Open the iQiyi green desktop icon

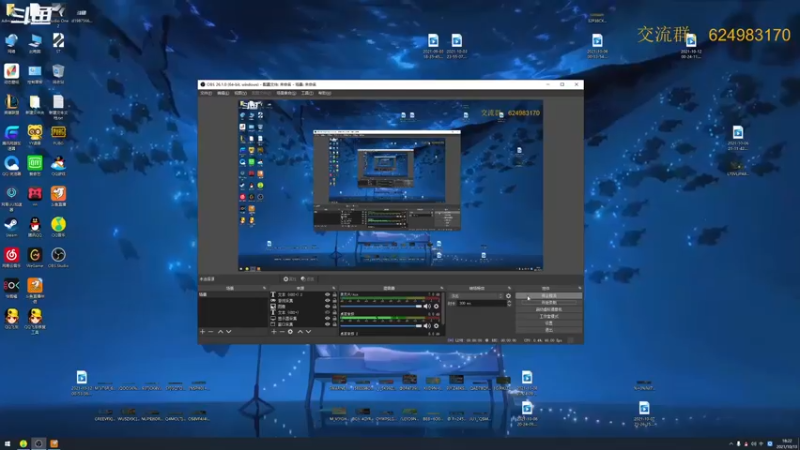(x=35, y=166)
